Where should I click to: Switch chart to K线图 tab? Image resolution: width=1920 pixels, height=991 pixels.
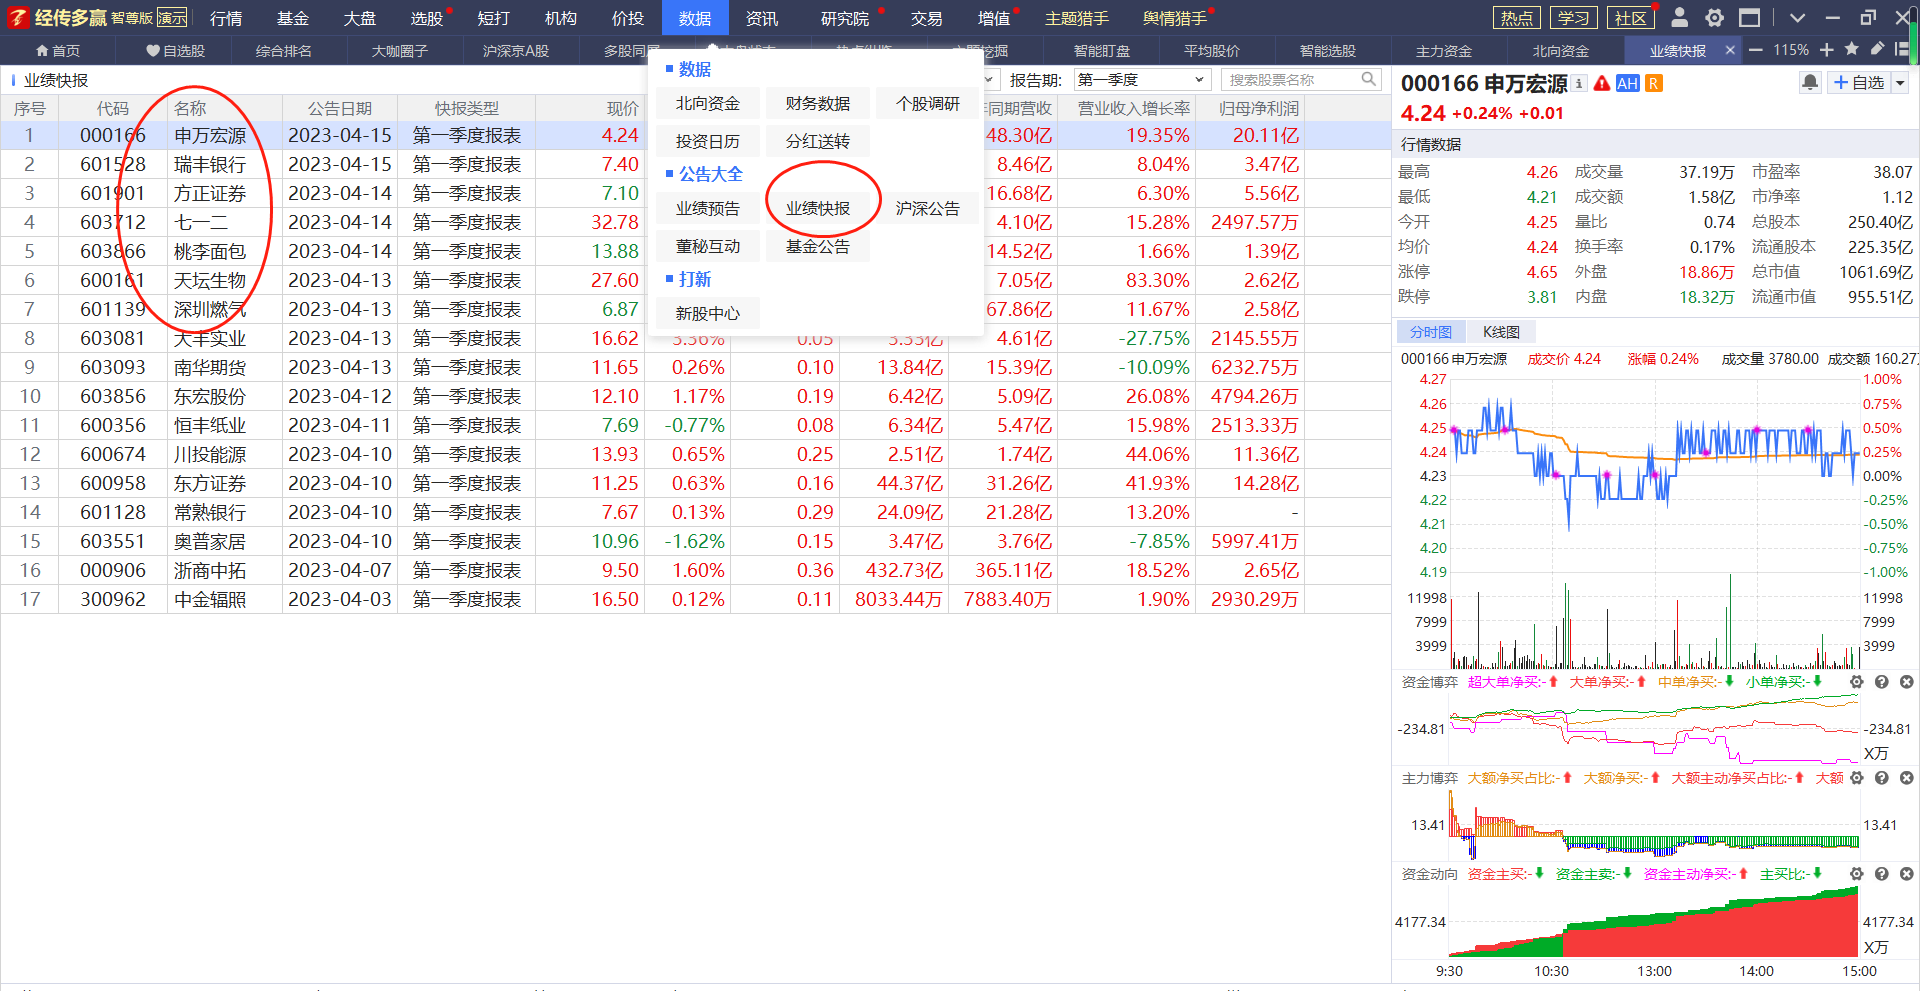pyautogui.click(x=1501, y=332)
